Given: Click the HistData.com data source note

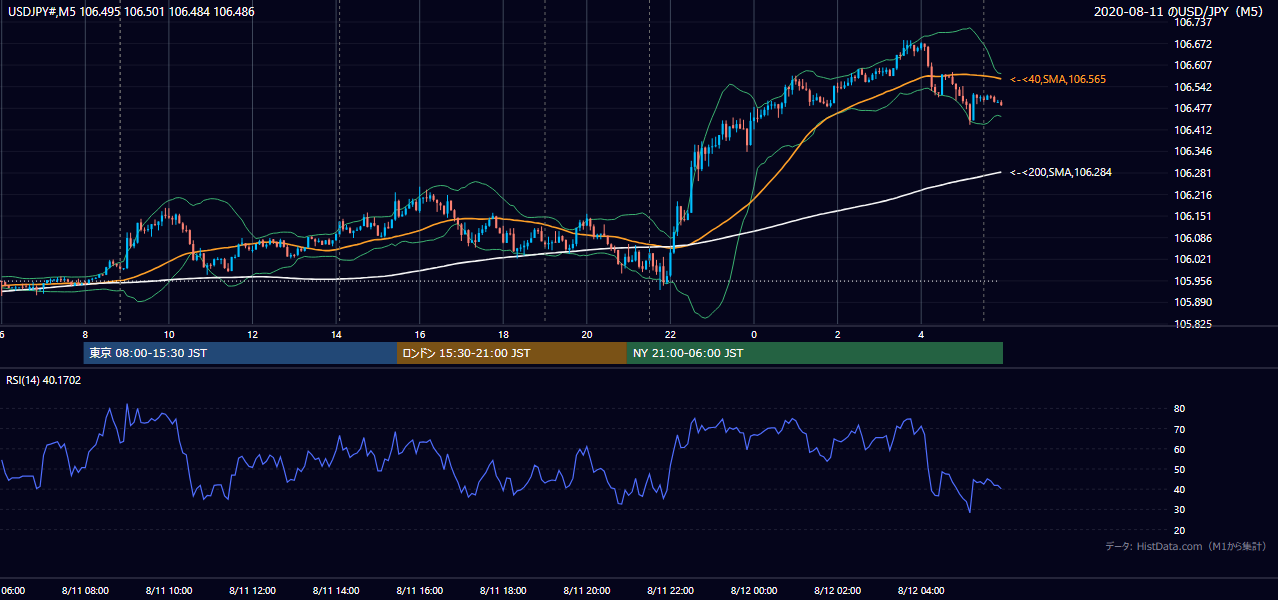Looking at the screenshot, I should [x=1186, y=546].
